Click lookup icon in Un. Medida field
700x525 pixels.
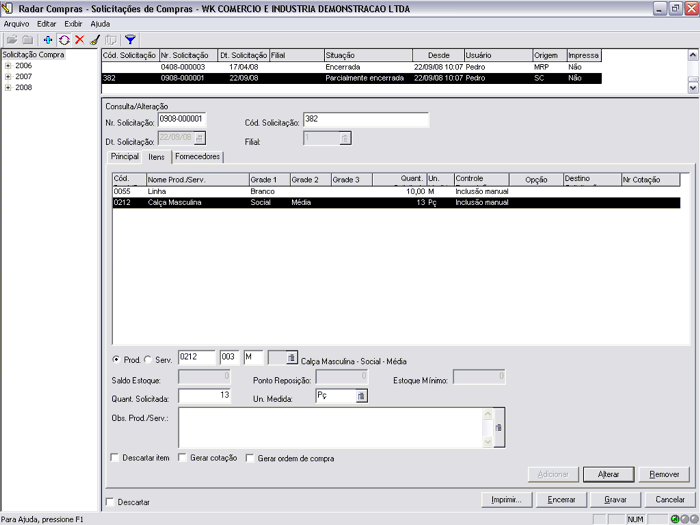[x=361, y=396]
